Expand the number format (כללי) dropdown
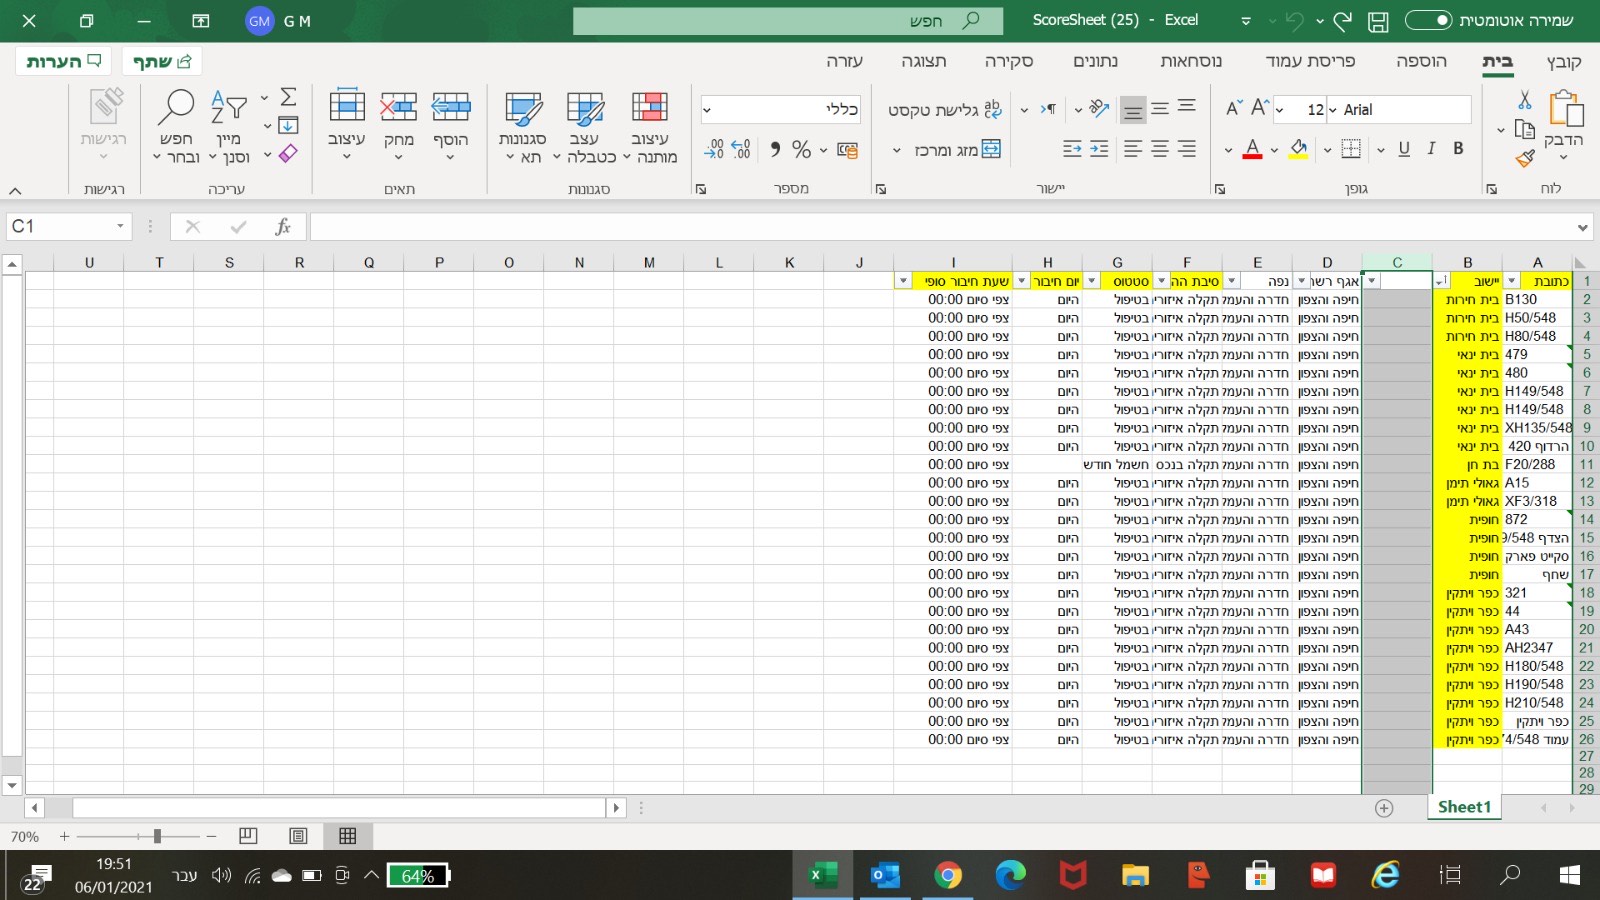The width and height of the screenshot is (1600, 900). tap(707, 110)
